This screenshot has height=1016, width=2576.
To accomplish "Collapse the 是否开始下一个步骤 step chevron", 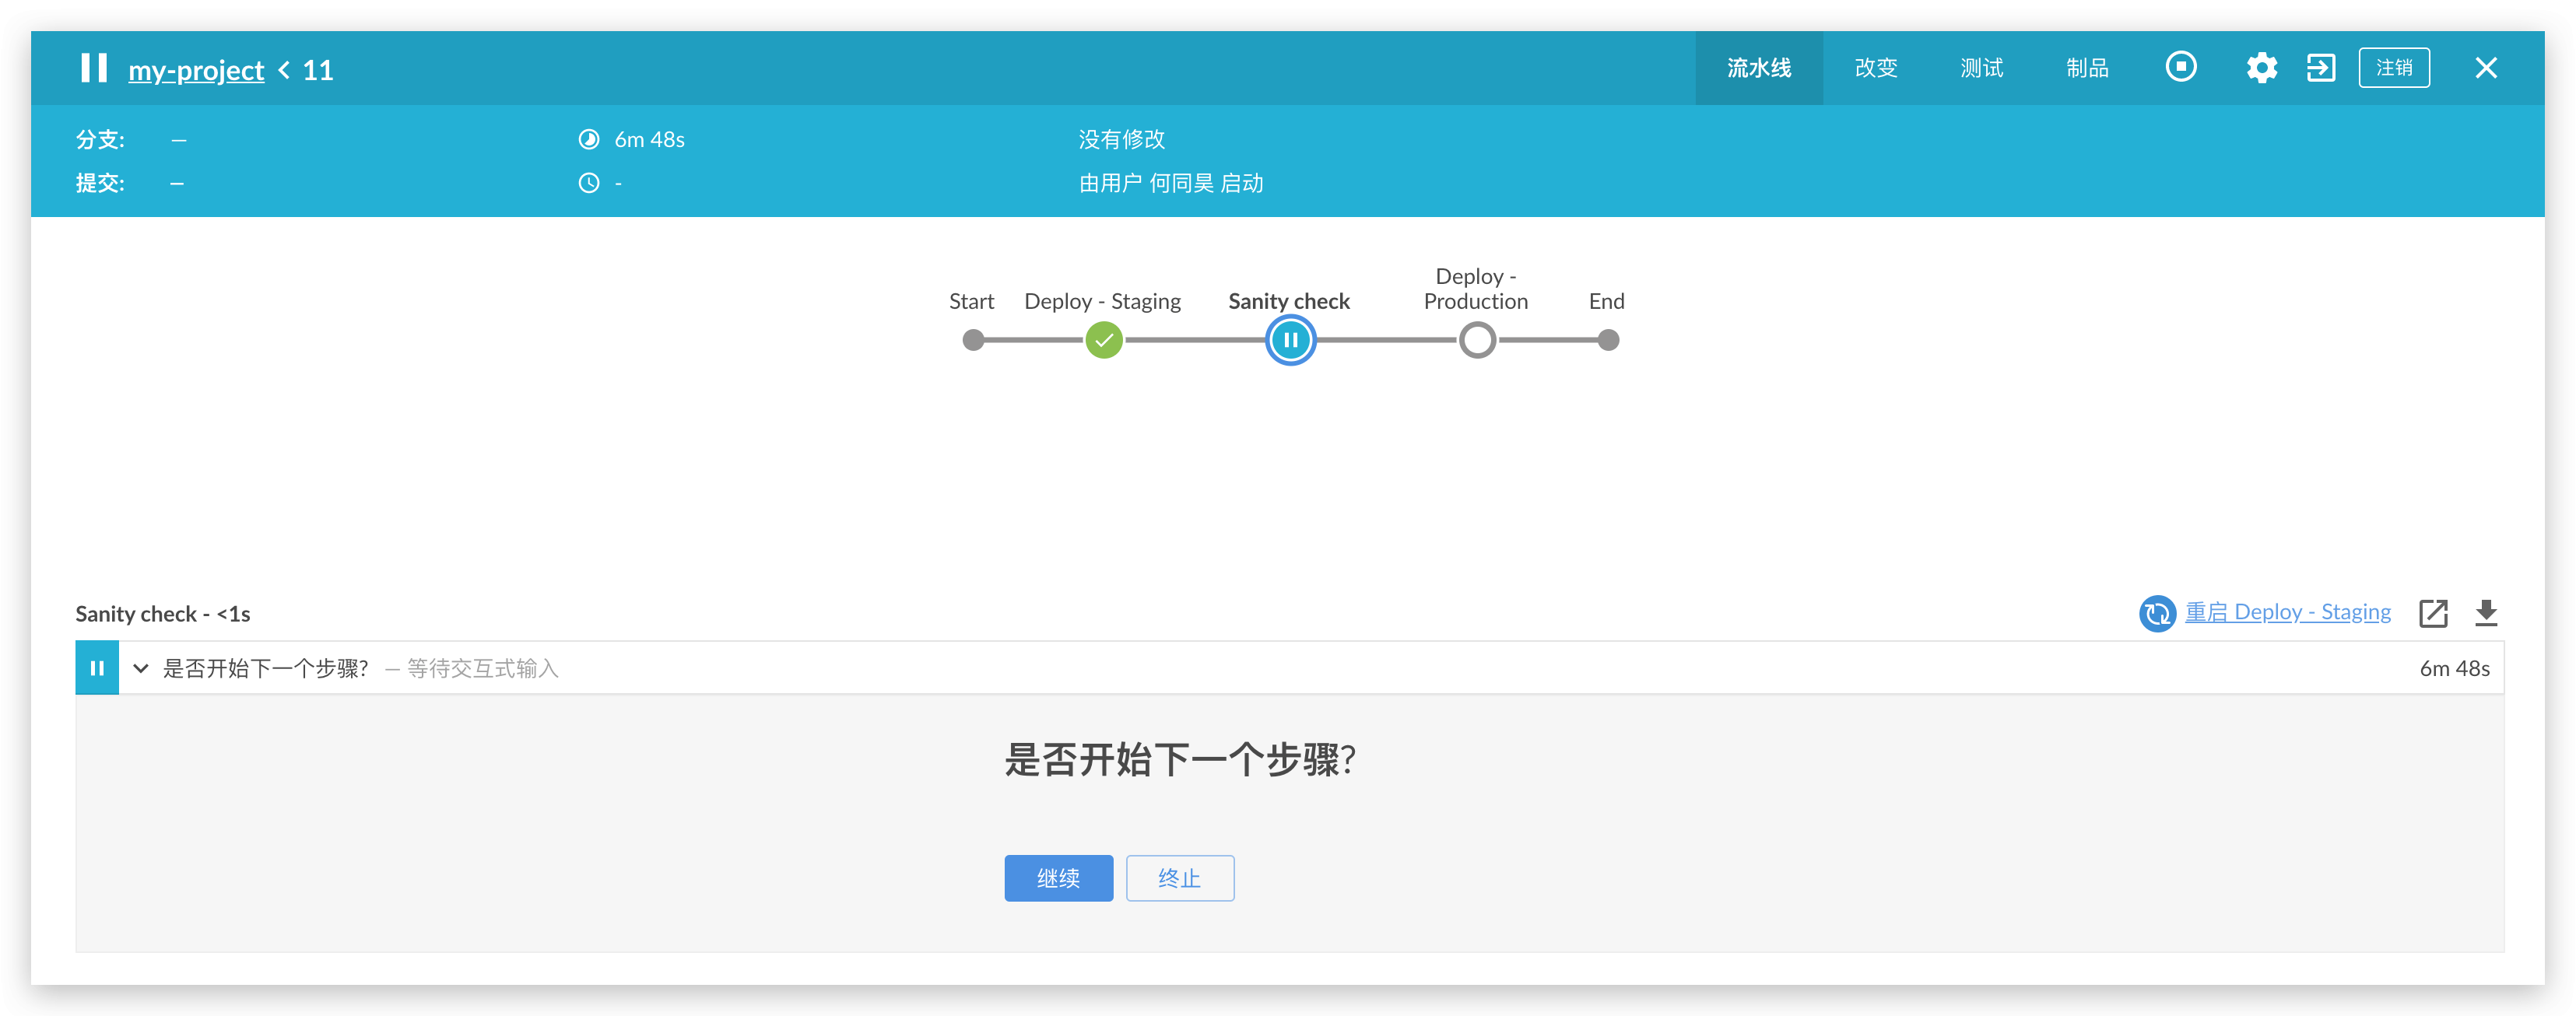I will point(141,668).
